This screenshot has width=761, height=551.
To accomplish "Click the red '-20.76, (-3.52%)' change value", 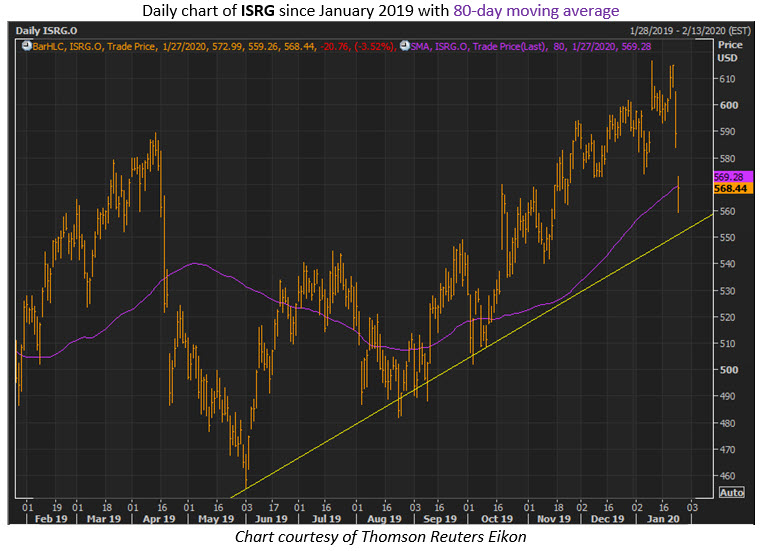I will (x=358, y=47).
